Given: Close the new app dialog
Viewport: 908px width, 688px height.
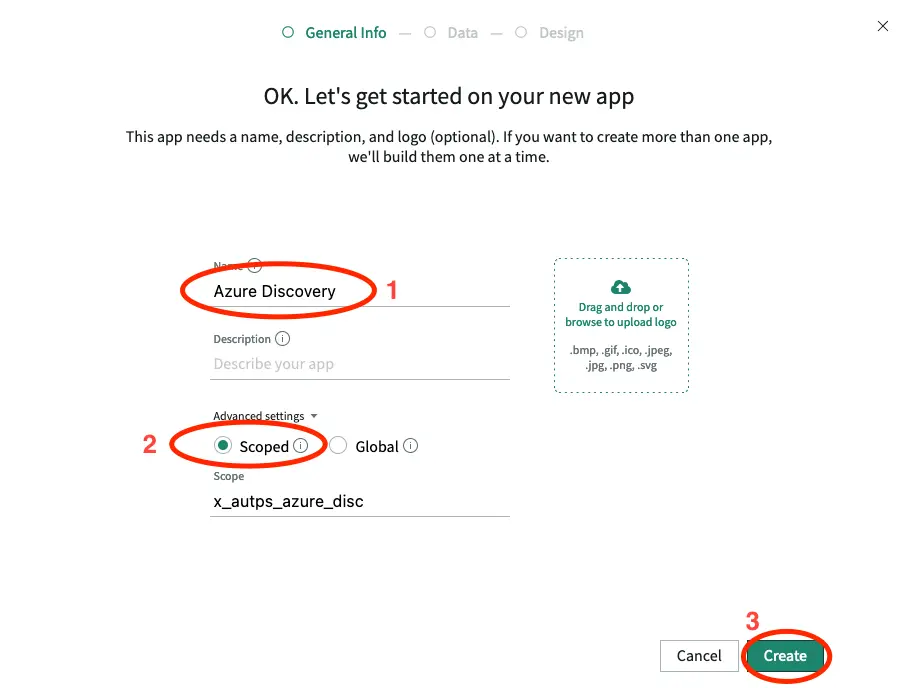Looking at the screenshot, I should [883, 26].
